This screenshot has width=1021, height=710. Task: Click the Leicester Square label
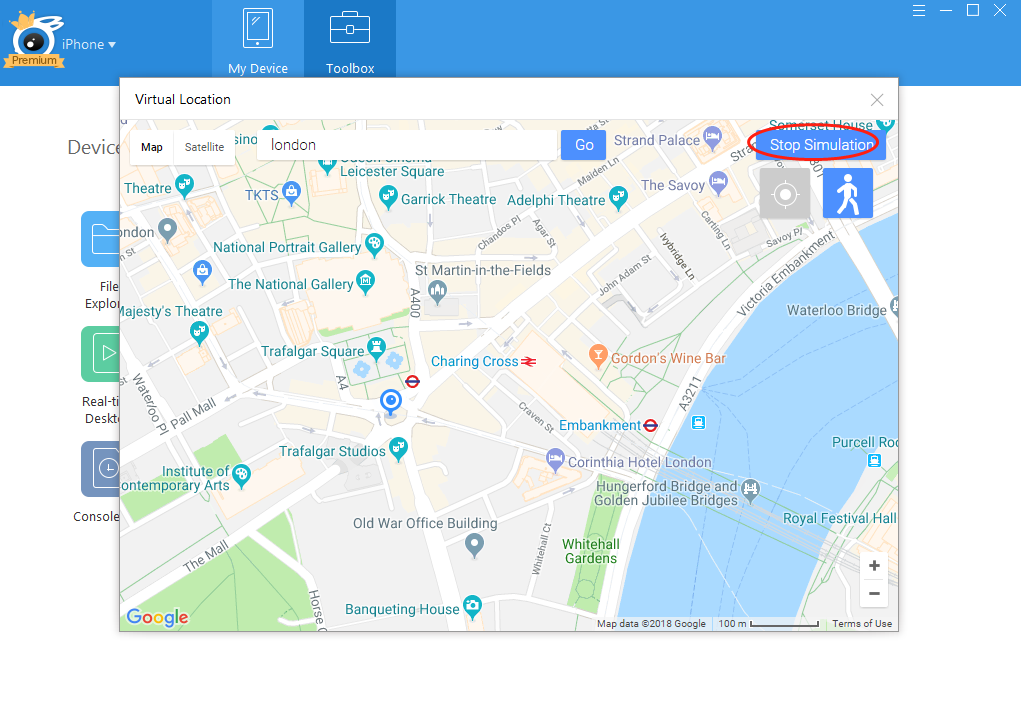pyautogui.click(x=392, y=171)
